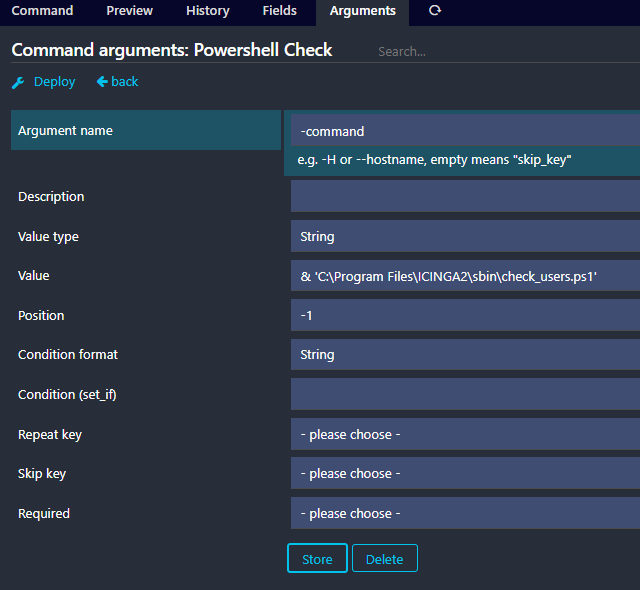Image resolution: width=640 pixels, height=590 pixels.
Task: Click the Condition (set_if) input
Action: 465,394
